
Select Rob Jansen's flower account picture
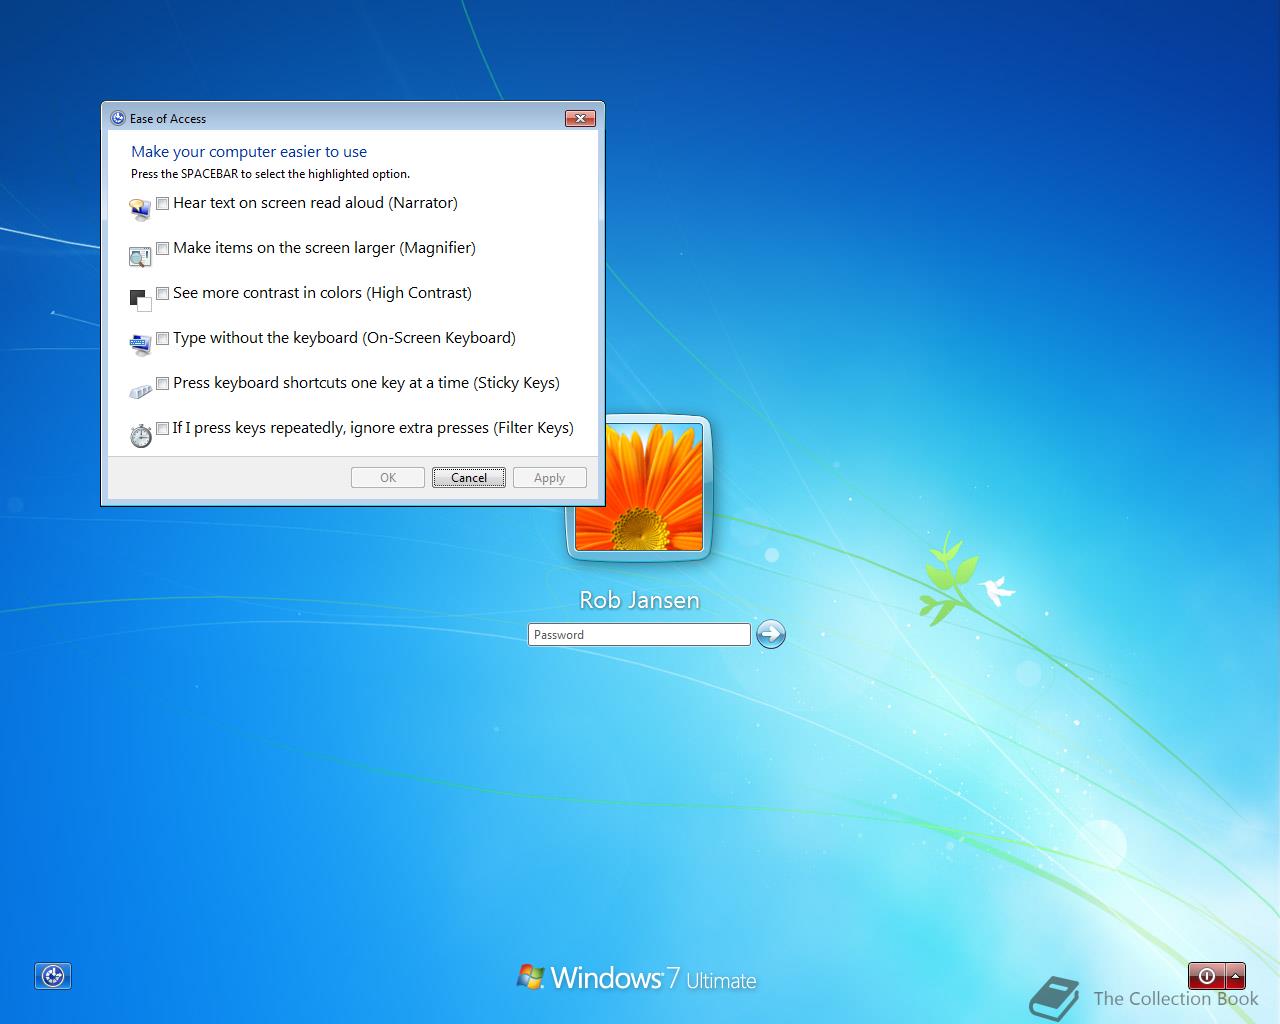click(x=640, y=490)
